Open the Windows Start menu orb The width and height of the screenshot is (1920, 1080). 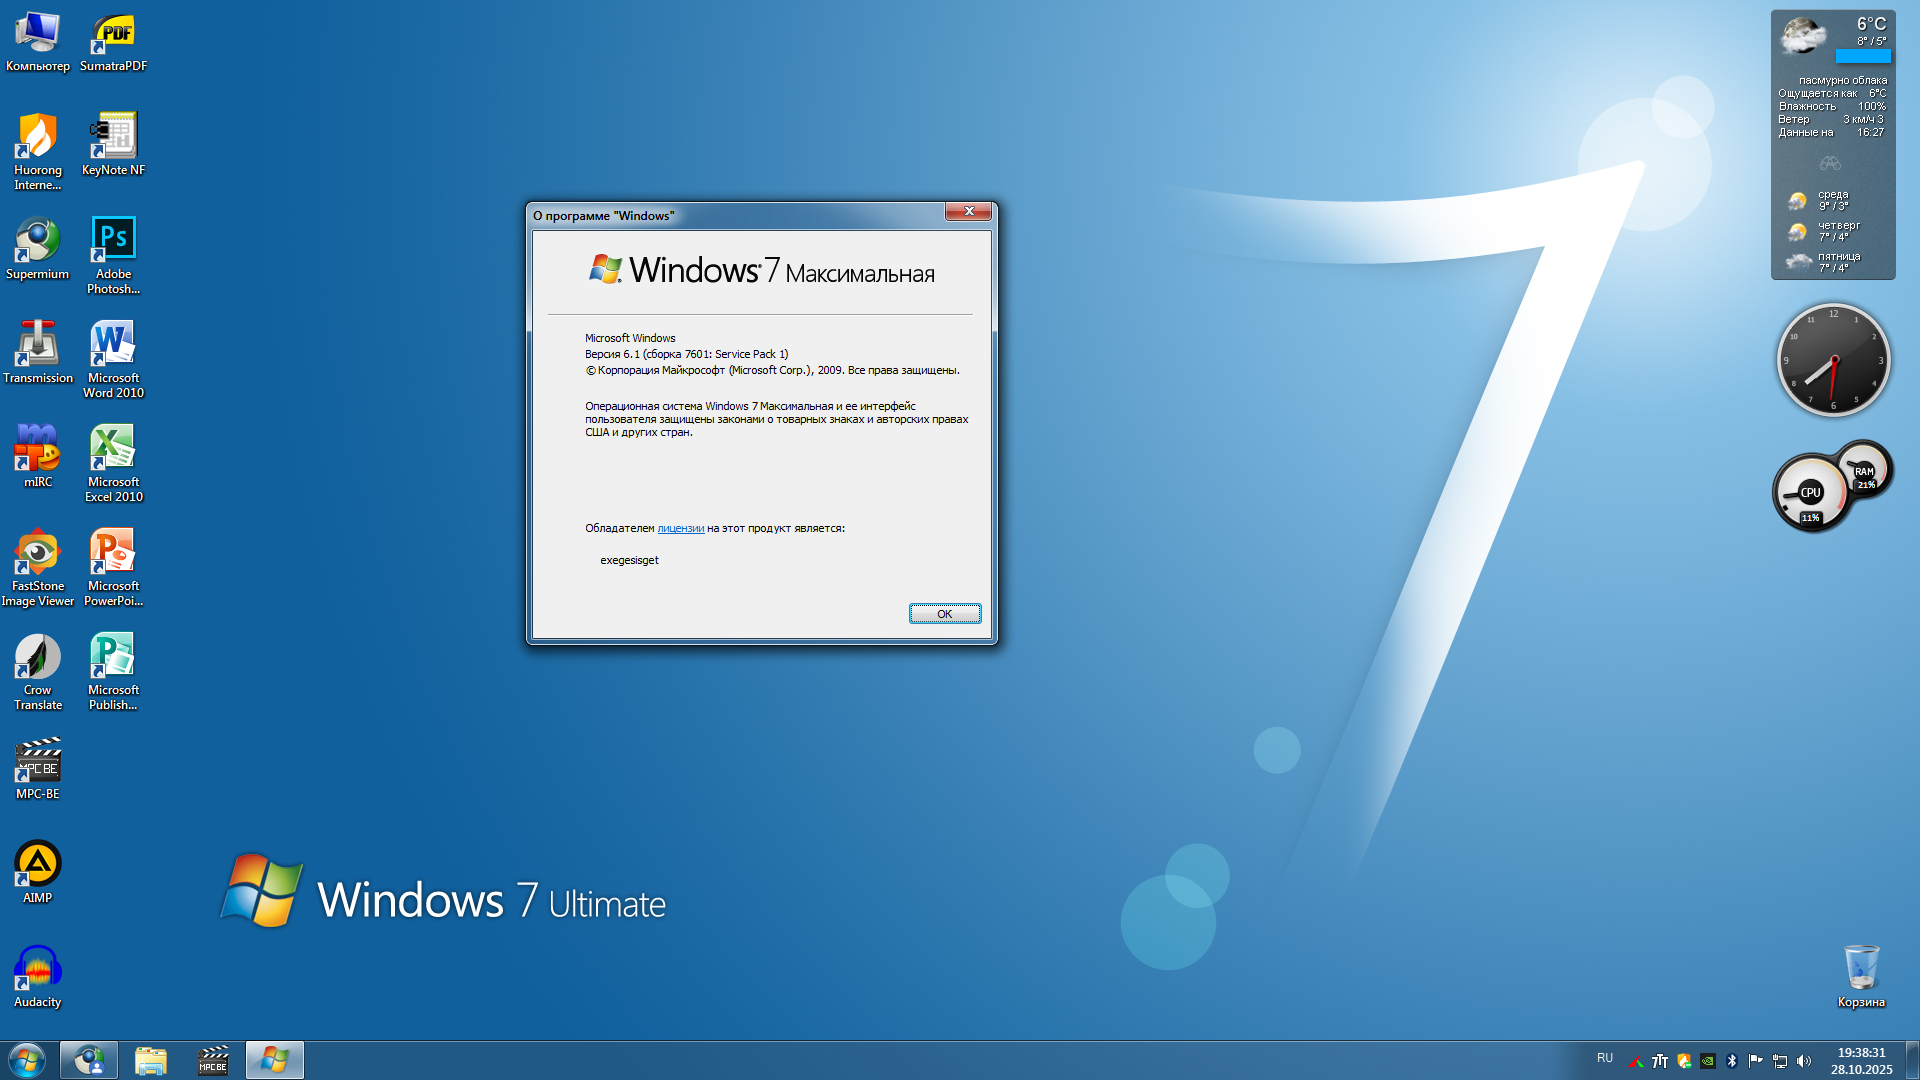click(27, 1060)
